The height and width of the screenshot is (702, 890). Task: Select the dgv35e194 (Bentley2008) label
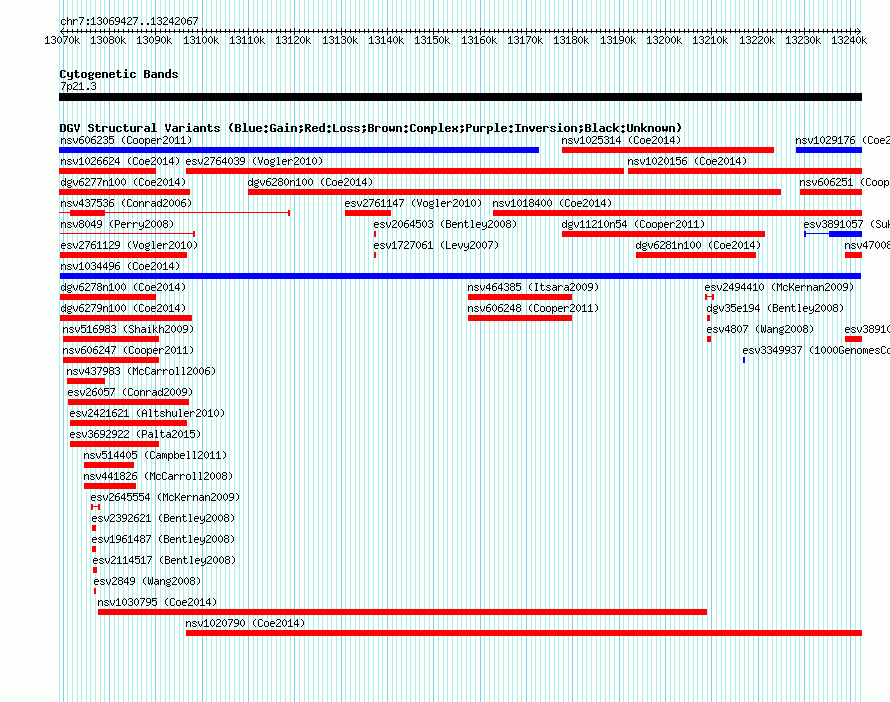point(775,308)
